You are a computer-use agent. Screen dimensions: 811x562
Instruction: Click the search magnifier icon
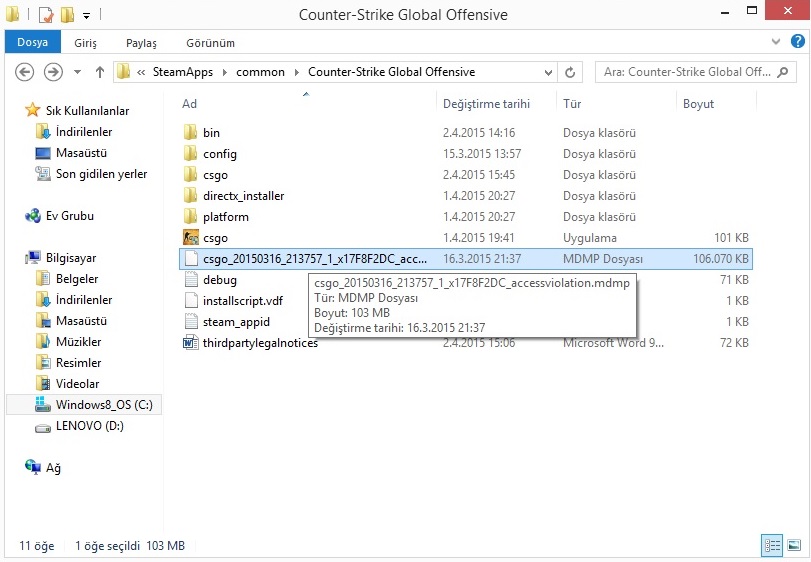[x=784, y=72]
